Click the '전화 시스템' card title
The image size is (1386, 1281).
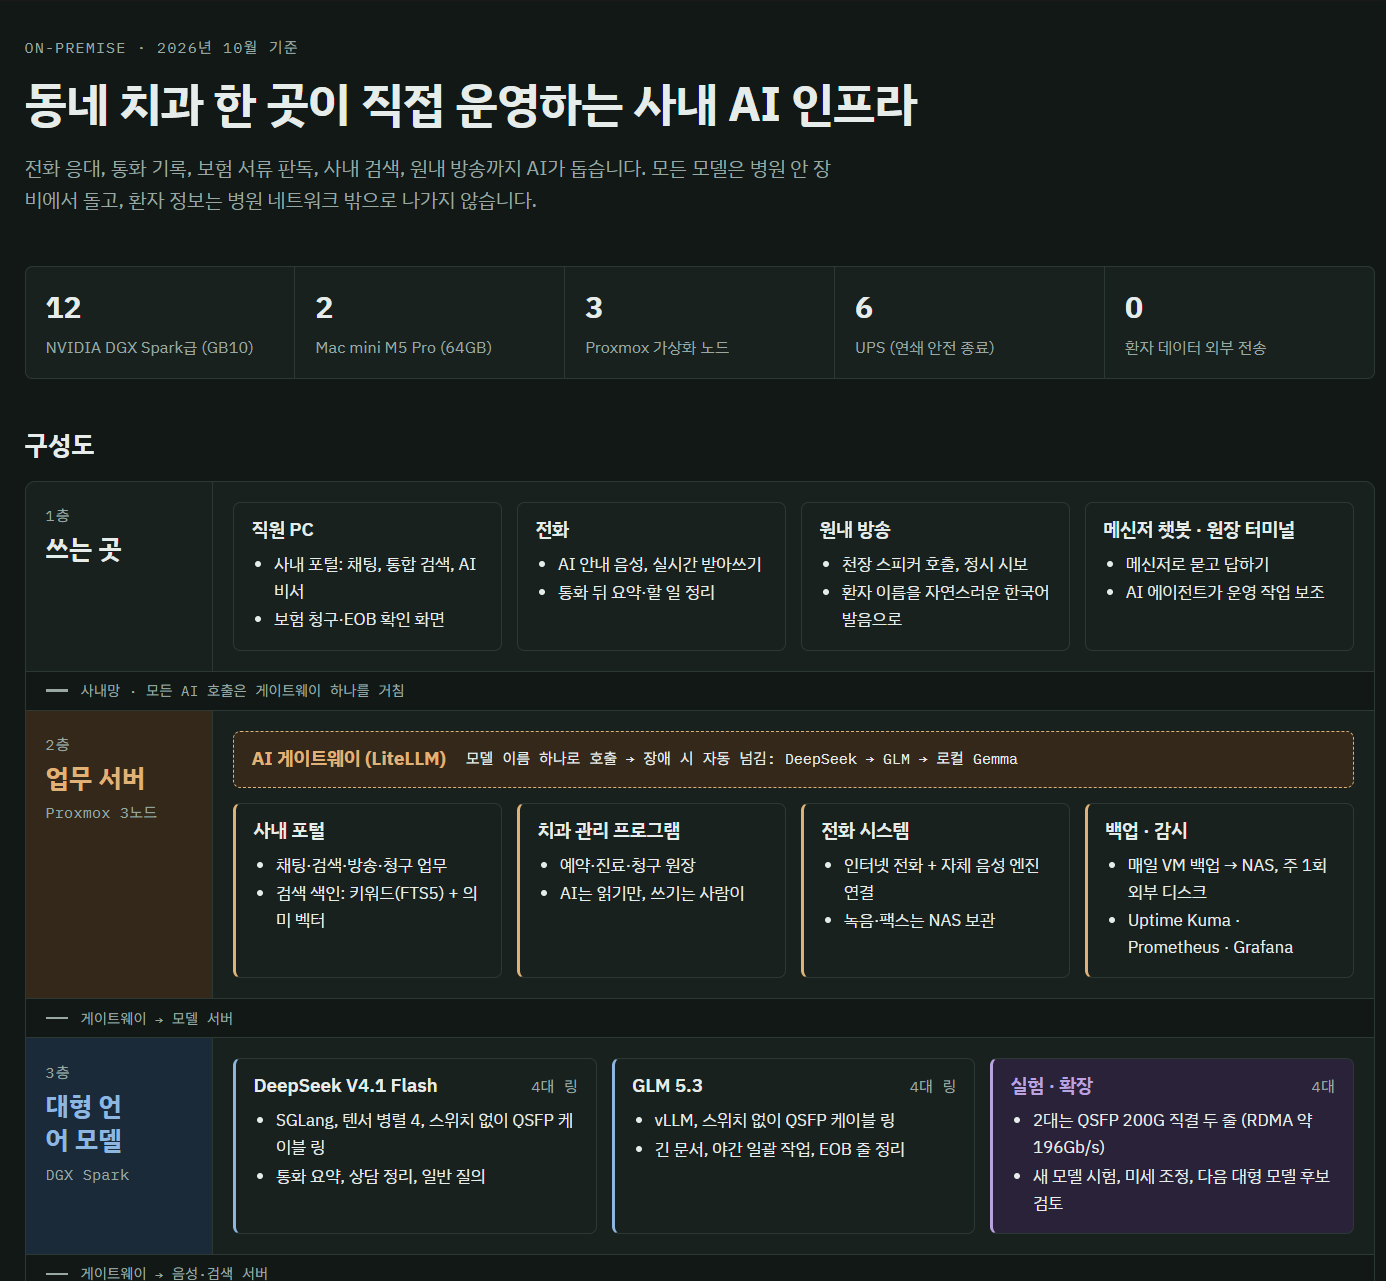(865, 831)
